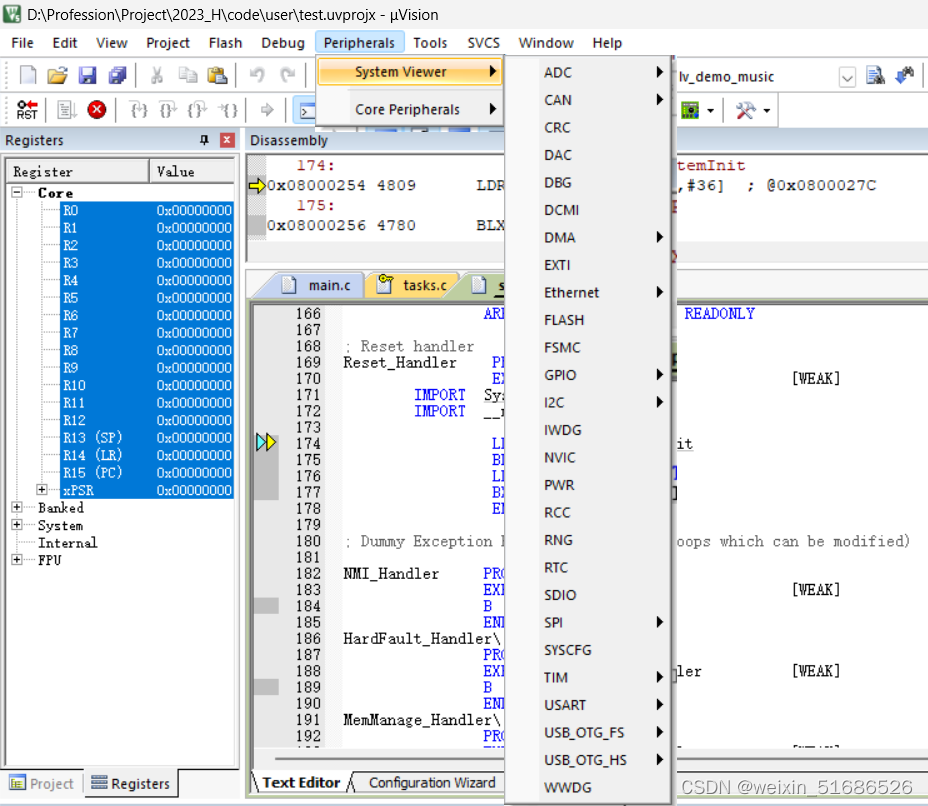
Task: Select the Text Editor tab
Action: [301, 782]
